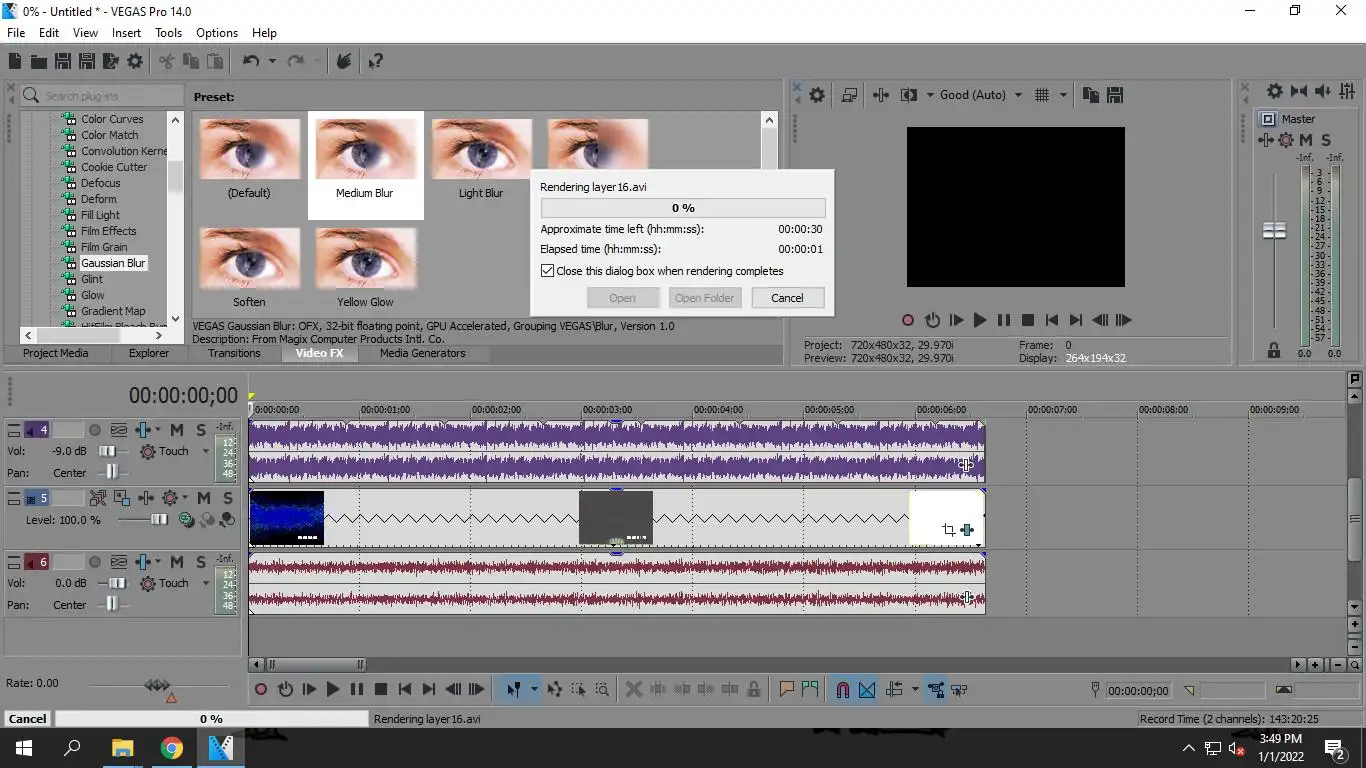The width and height of the screenshot is (1366, 768).
Task: Insert a marker with the marker icon
Action: [x=786, y=689]
